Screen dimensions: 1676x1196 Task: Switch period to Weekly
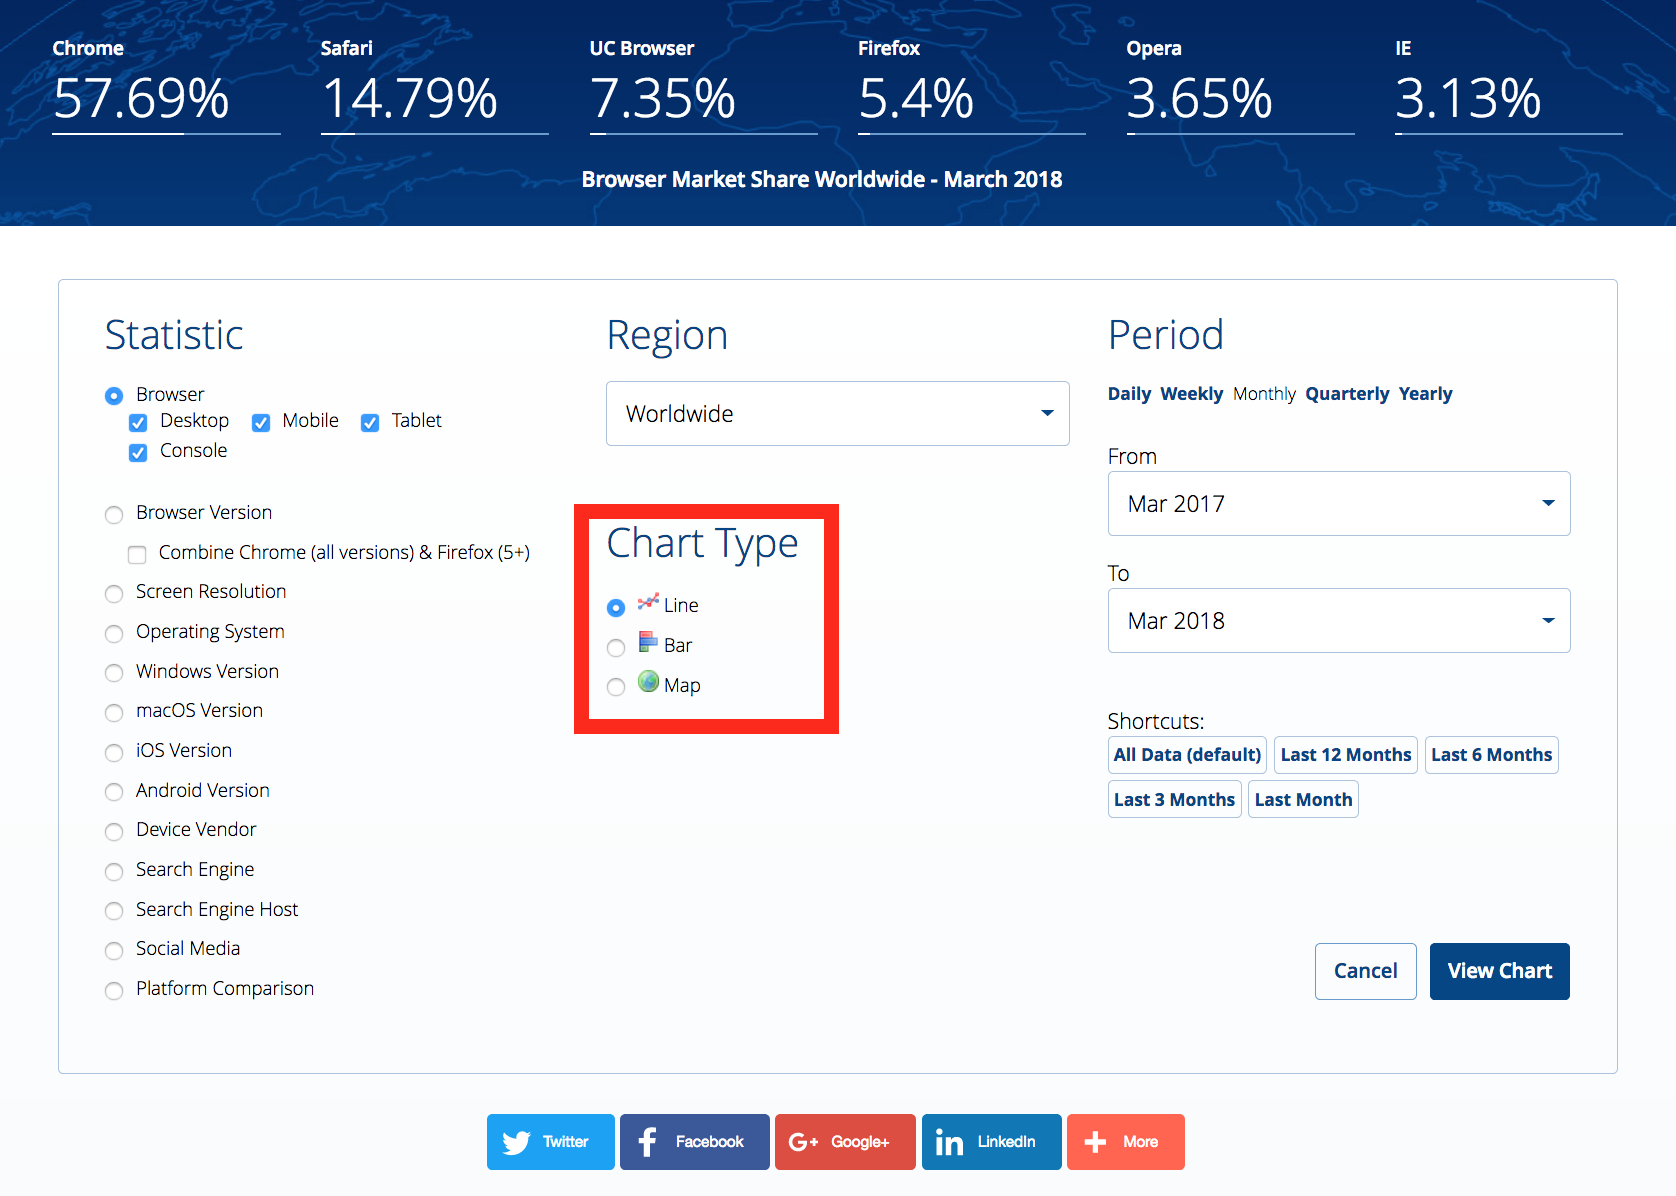1191,394
